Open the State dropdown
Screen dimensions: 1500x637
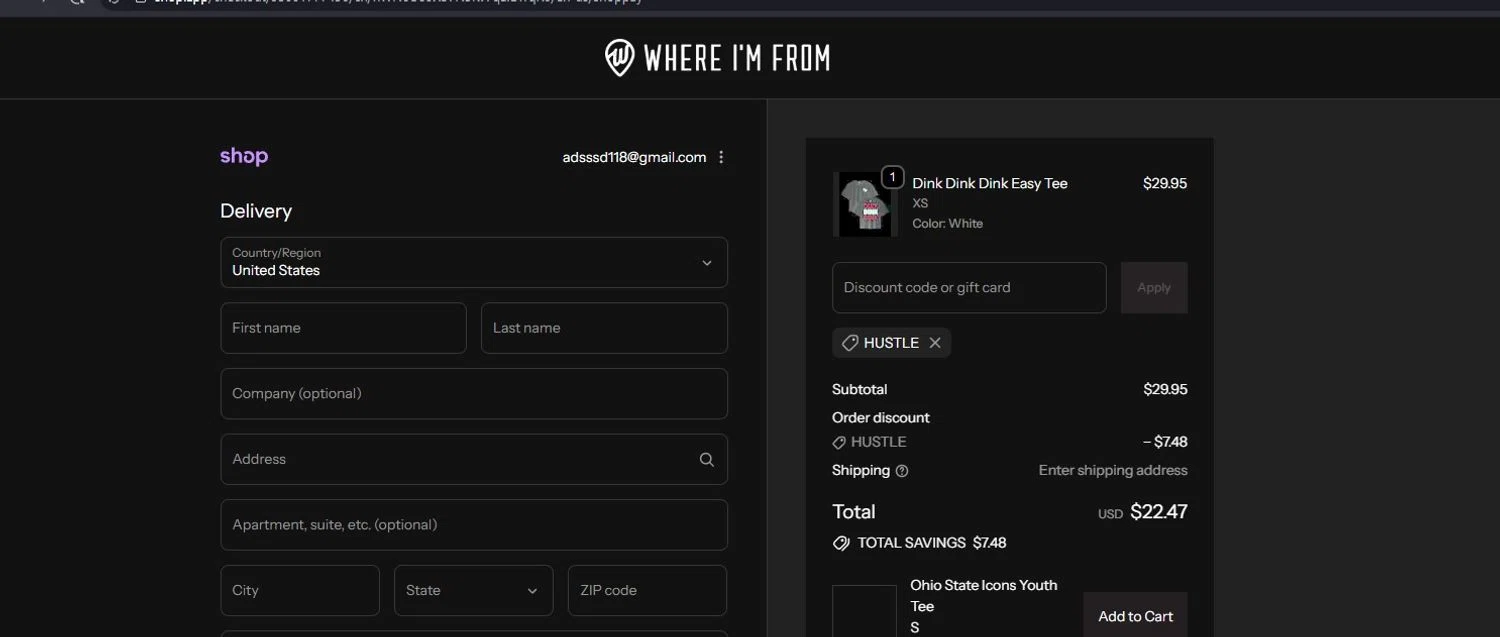point(474,591)
